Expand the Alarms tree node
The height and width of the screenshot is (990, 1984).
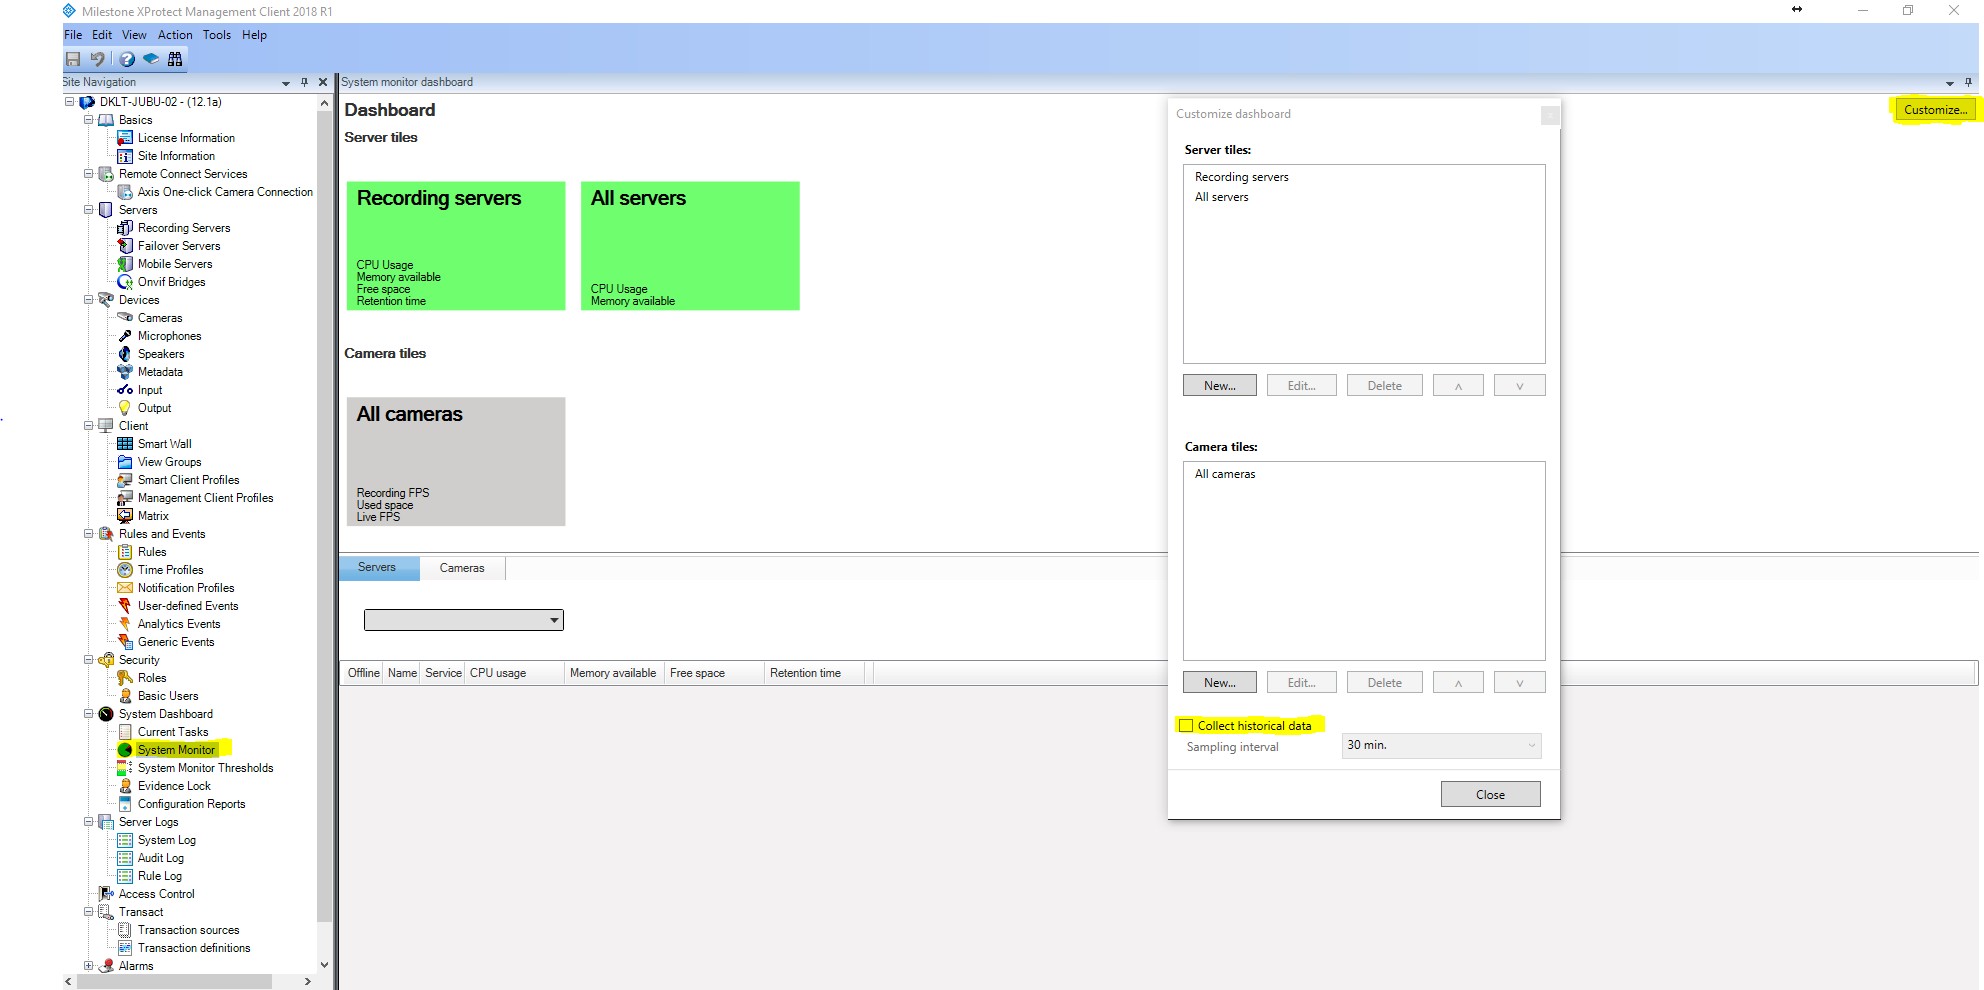point(90,966)
